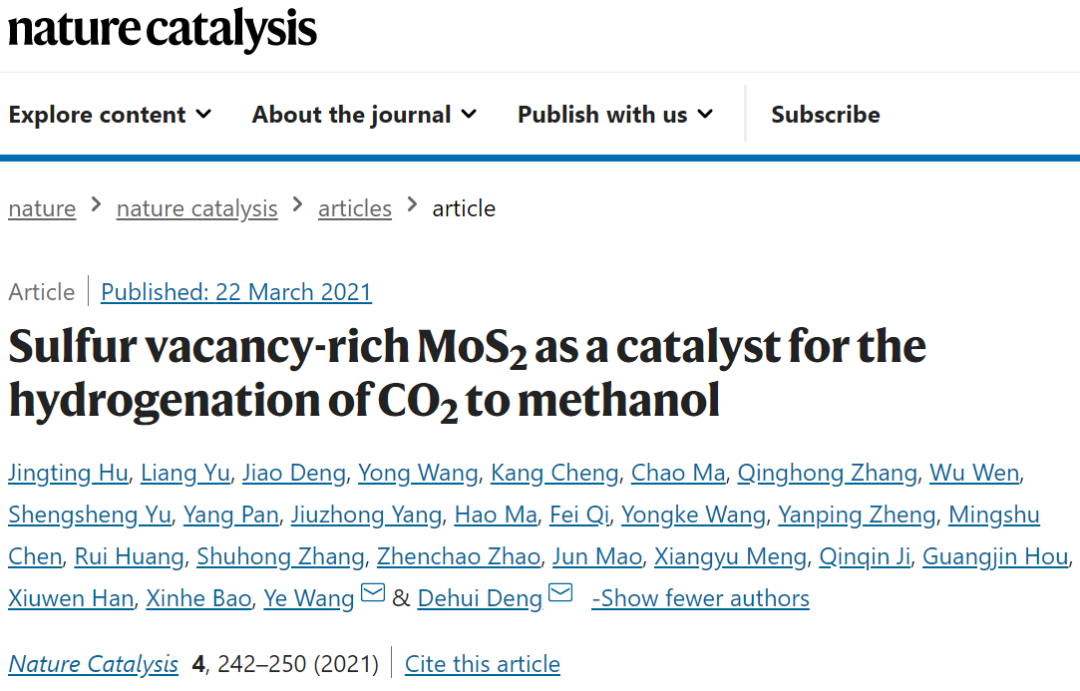Expand Publish with us menu
Screen dimensions: 1080x691
tap(615, 114)
